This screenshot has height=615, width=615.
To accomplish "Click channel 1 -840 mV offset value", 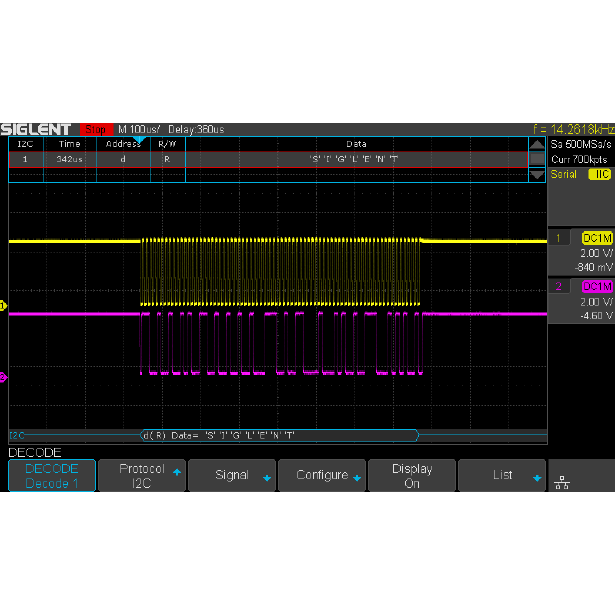I will click(x=593, y=267).
